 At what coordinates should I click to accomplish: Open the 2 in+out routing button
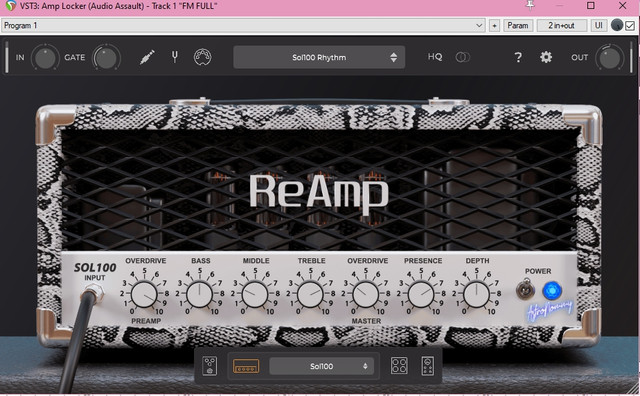click(561, 25)
